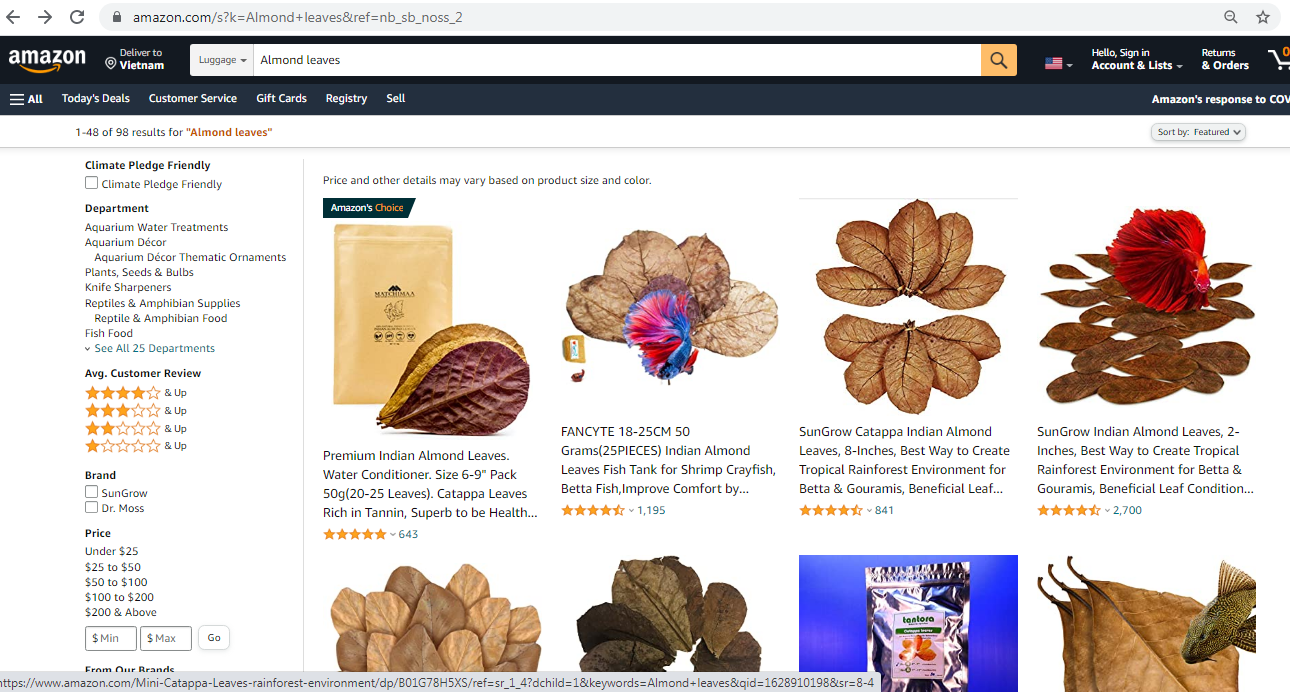Click the Go price filter button
Screen dimensions: 1290x692
214,637
